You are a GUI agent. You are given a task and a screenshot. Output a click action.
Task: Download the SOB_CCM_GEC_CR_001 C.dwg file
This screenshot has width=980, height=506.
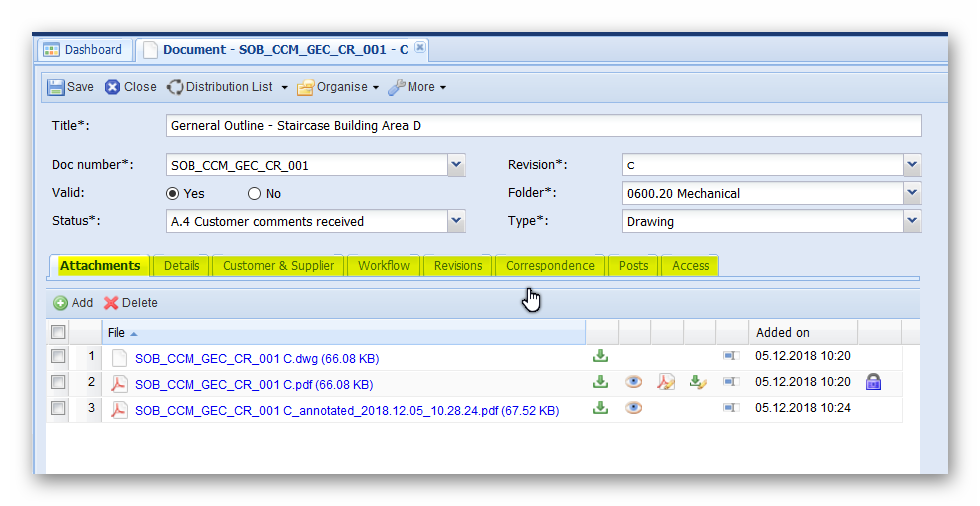coord(600,356)
